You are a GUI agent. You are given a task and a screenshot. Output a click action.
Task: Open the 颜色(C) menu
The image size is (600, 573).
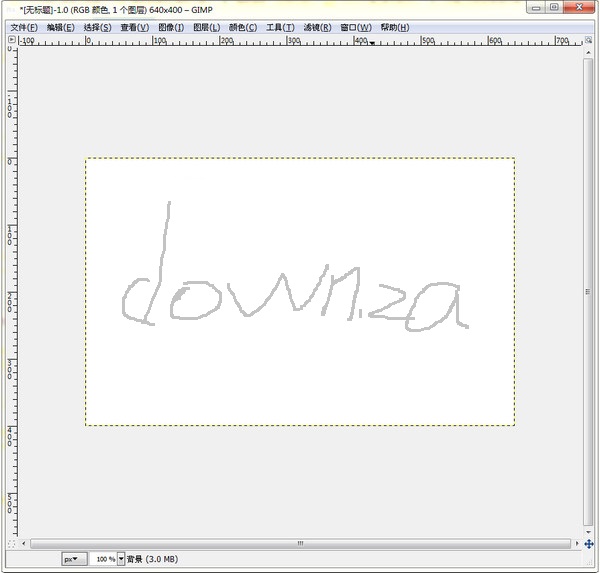[242, 27]
